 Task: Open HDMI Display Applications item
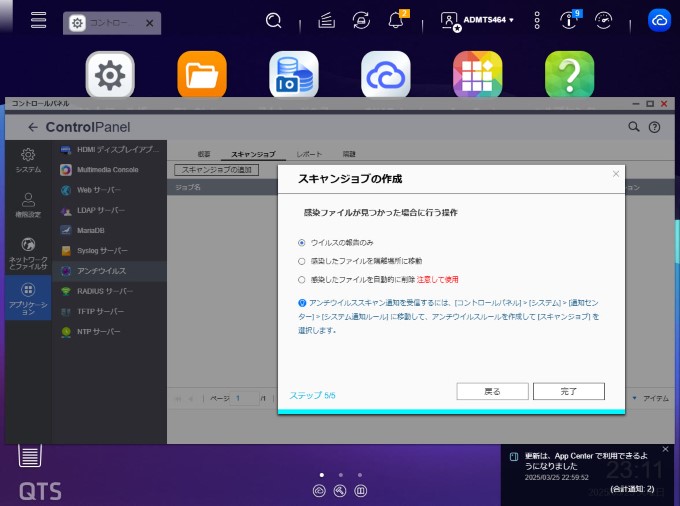pos(110,150)
